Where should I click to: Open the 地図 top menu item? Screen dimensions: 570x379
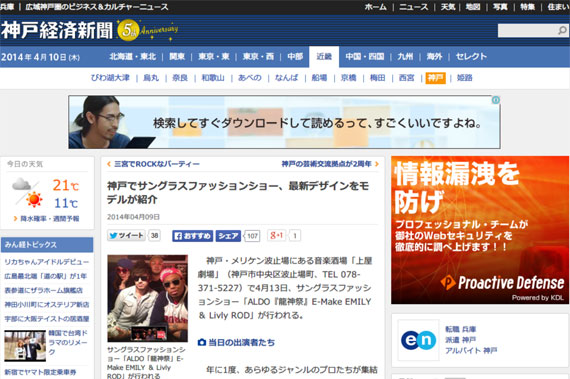pos(473,7)
